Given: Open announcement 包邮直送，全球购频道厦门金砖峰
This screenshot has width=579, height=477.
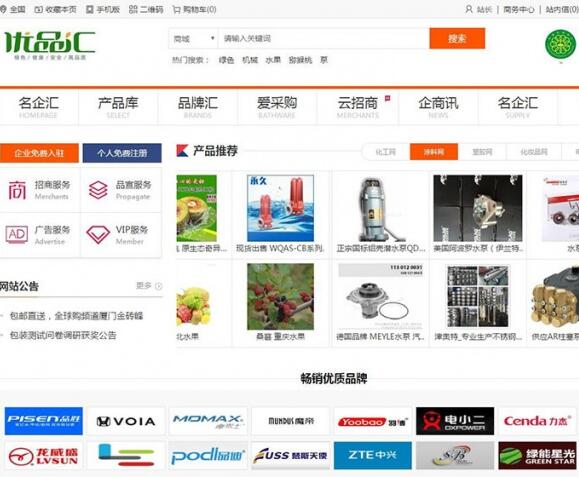Looking at the screenshot, I should (76, 316).
